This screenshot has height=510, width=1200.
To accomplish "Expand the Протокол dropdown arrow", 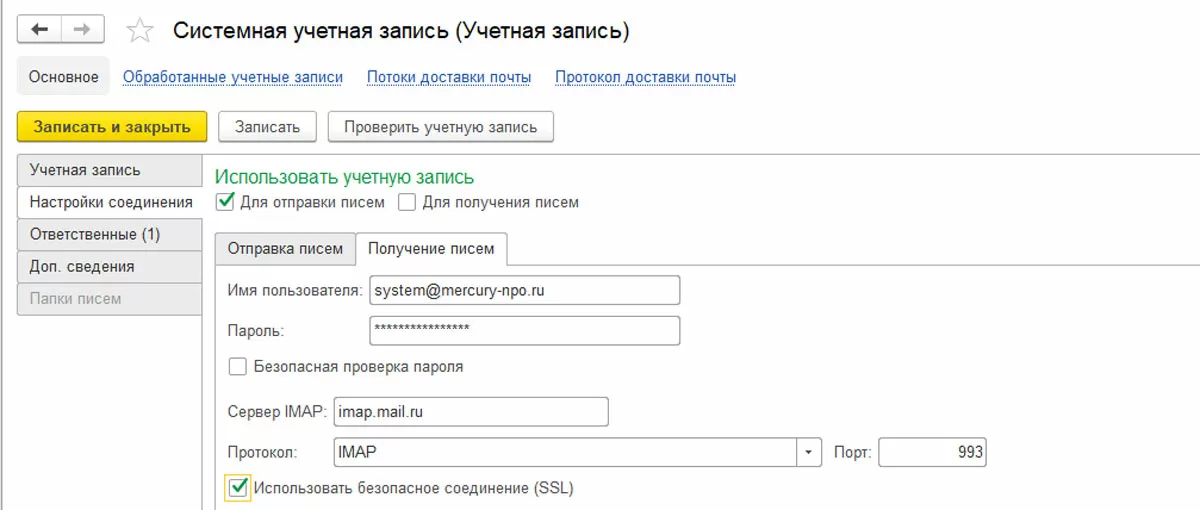I will 808,452.
